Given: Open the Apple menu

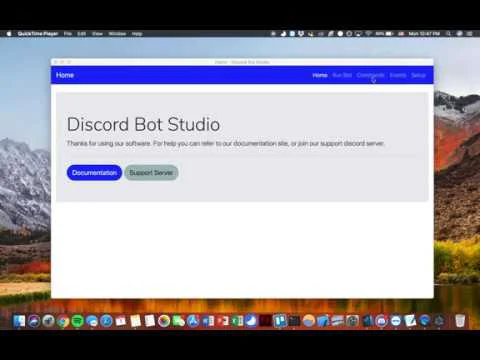Looking at the screenshot, I should (x=9, y=34).
